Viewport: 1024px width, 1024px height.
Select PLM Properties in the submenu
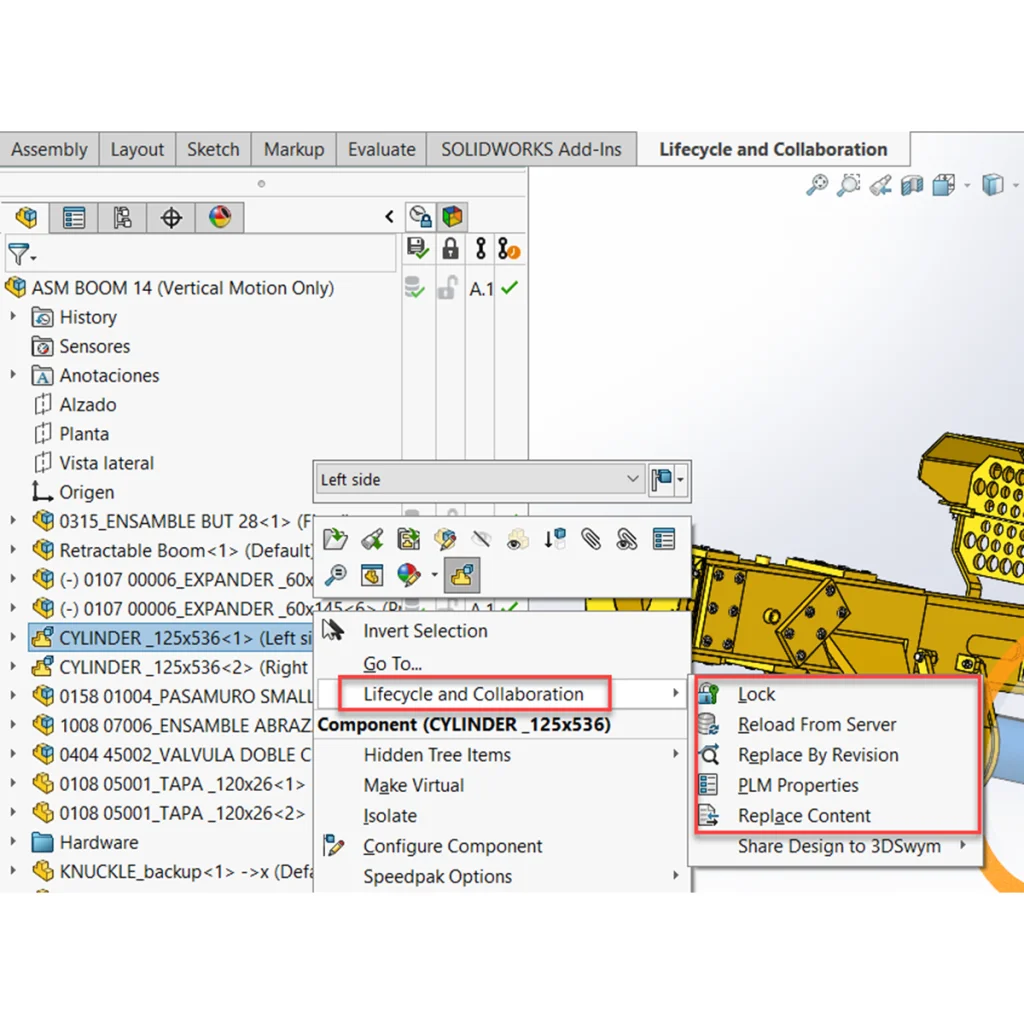[798, 785]
